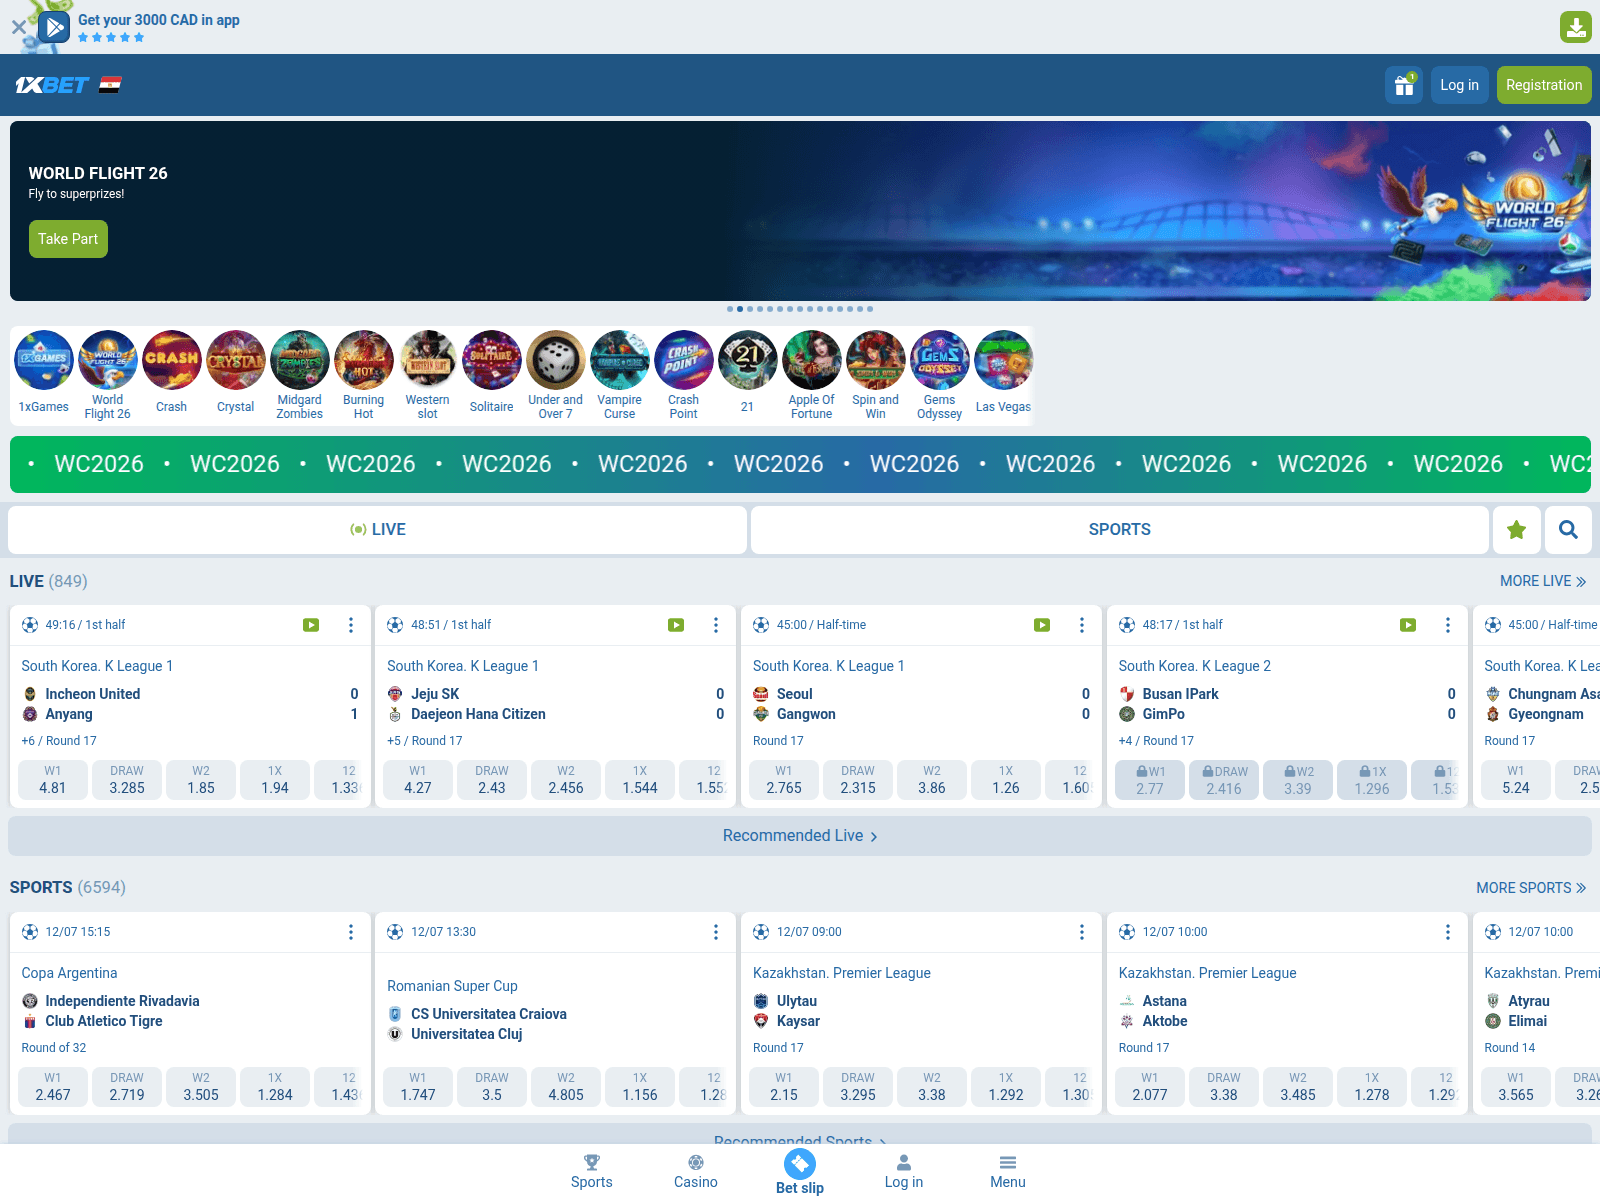This screenshot has width=1600, height=1200.
Task: Download the app via green download icon
Action: pos(1576,27)
